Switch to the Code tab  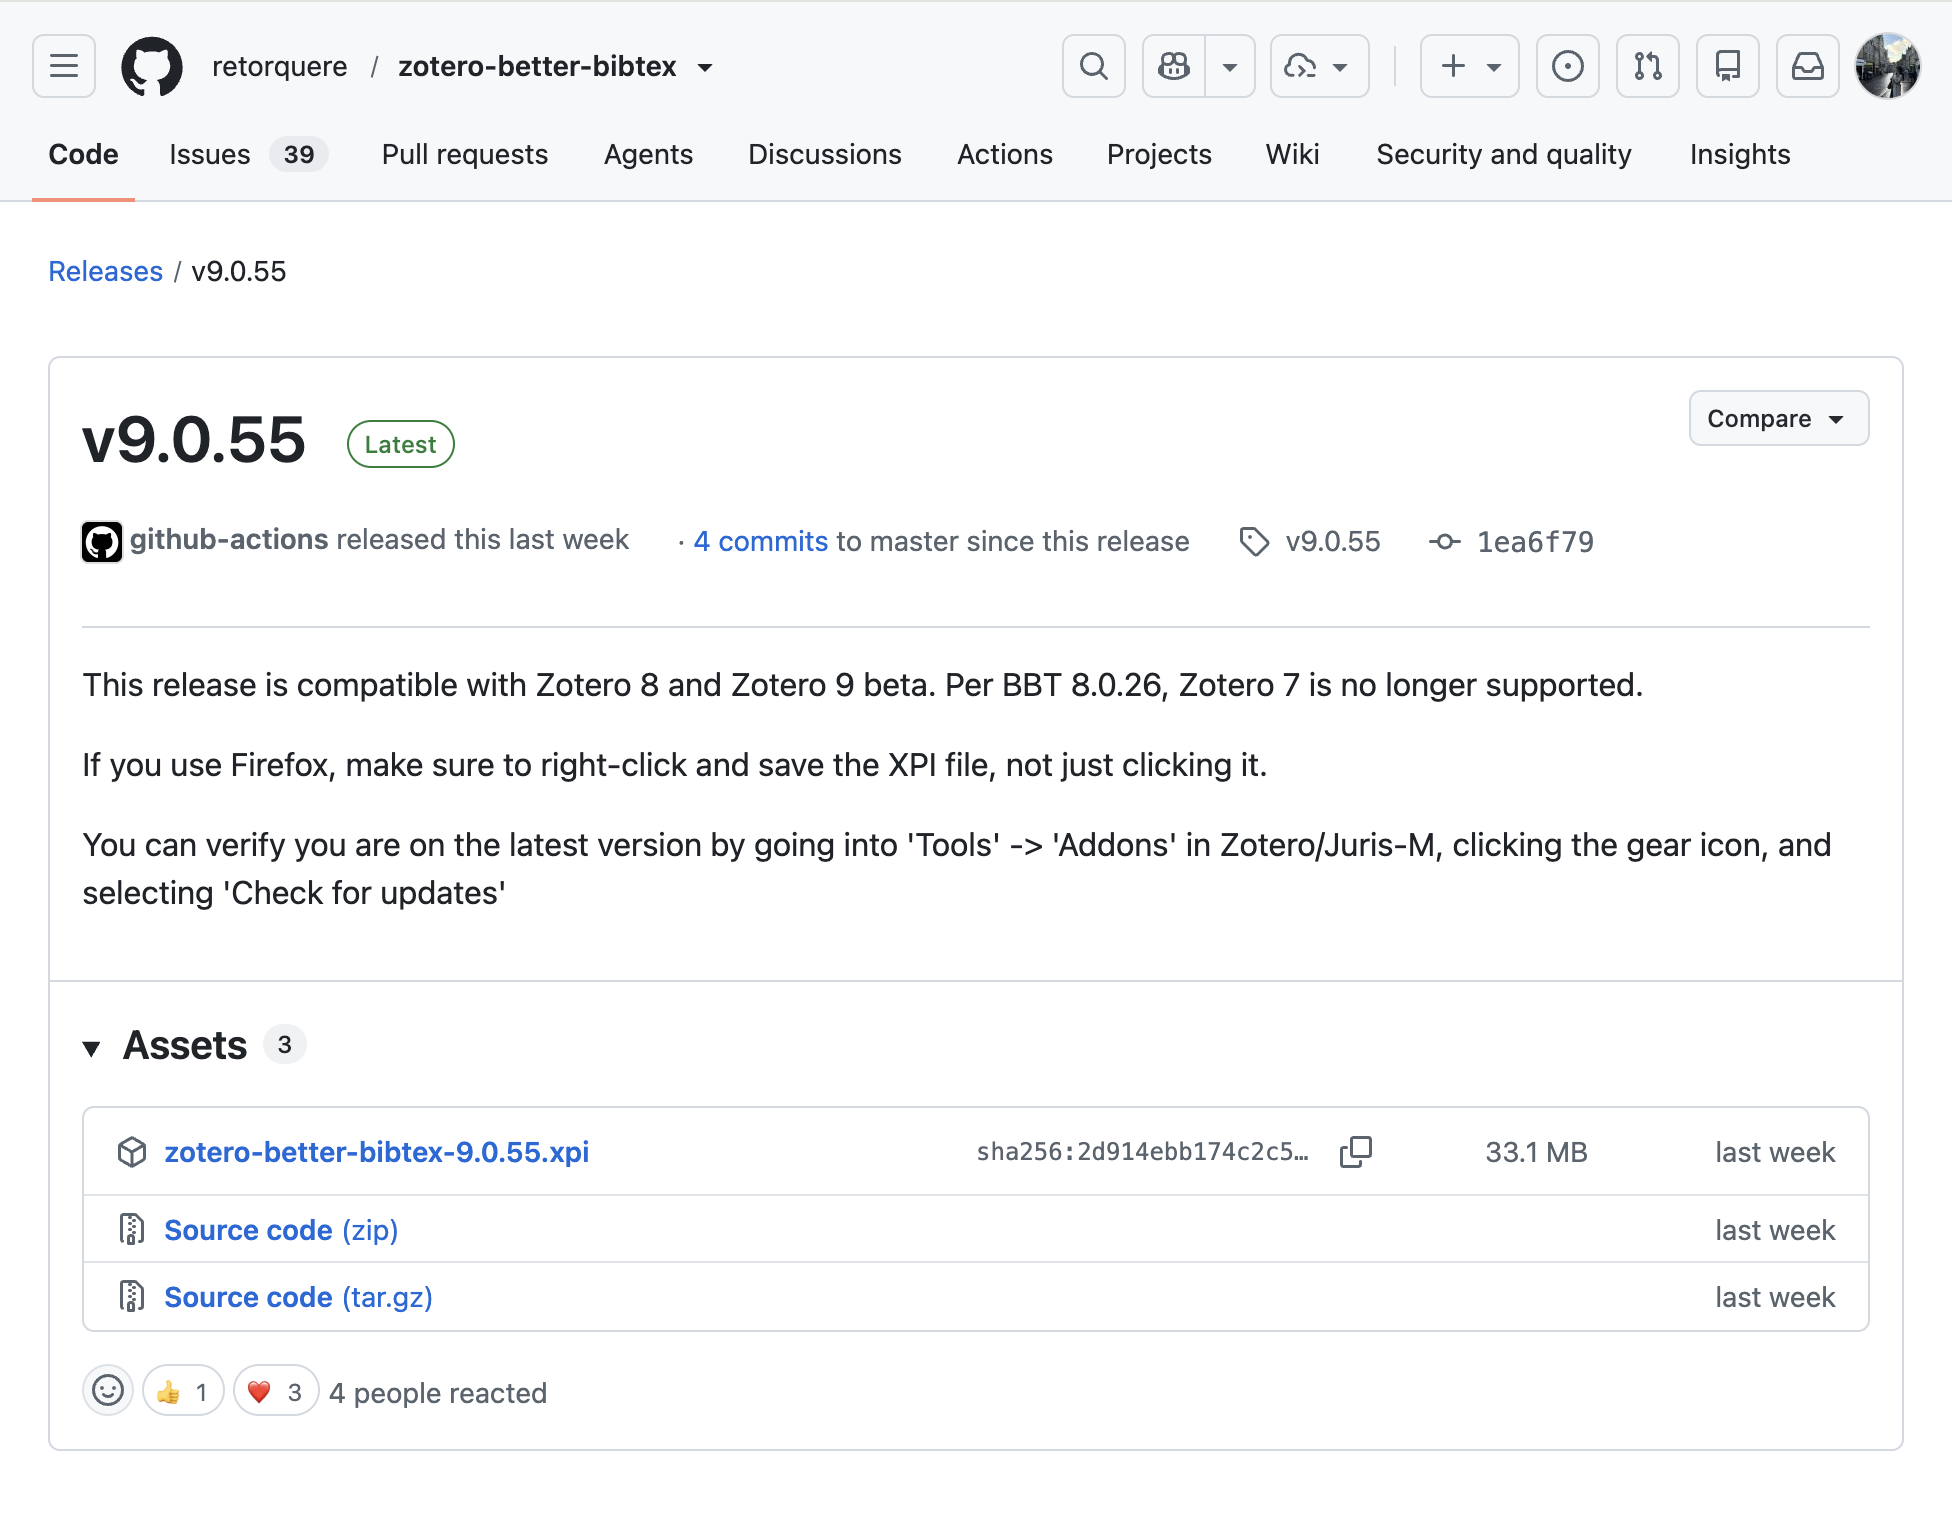tap(83, 154)
